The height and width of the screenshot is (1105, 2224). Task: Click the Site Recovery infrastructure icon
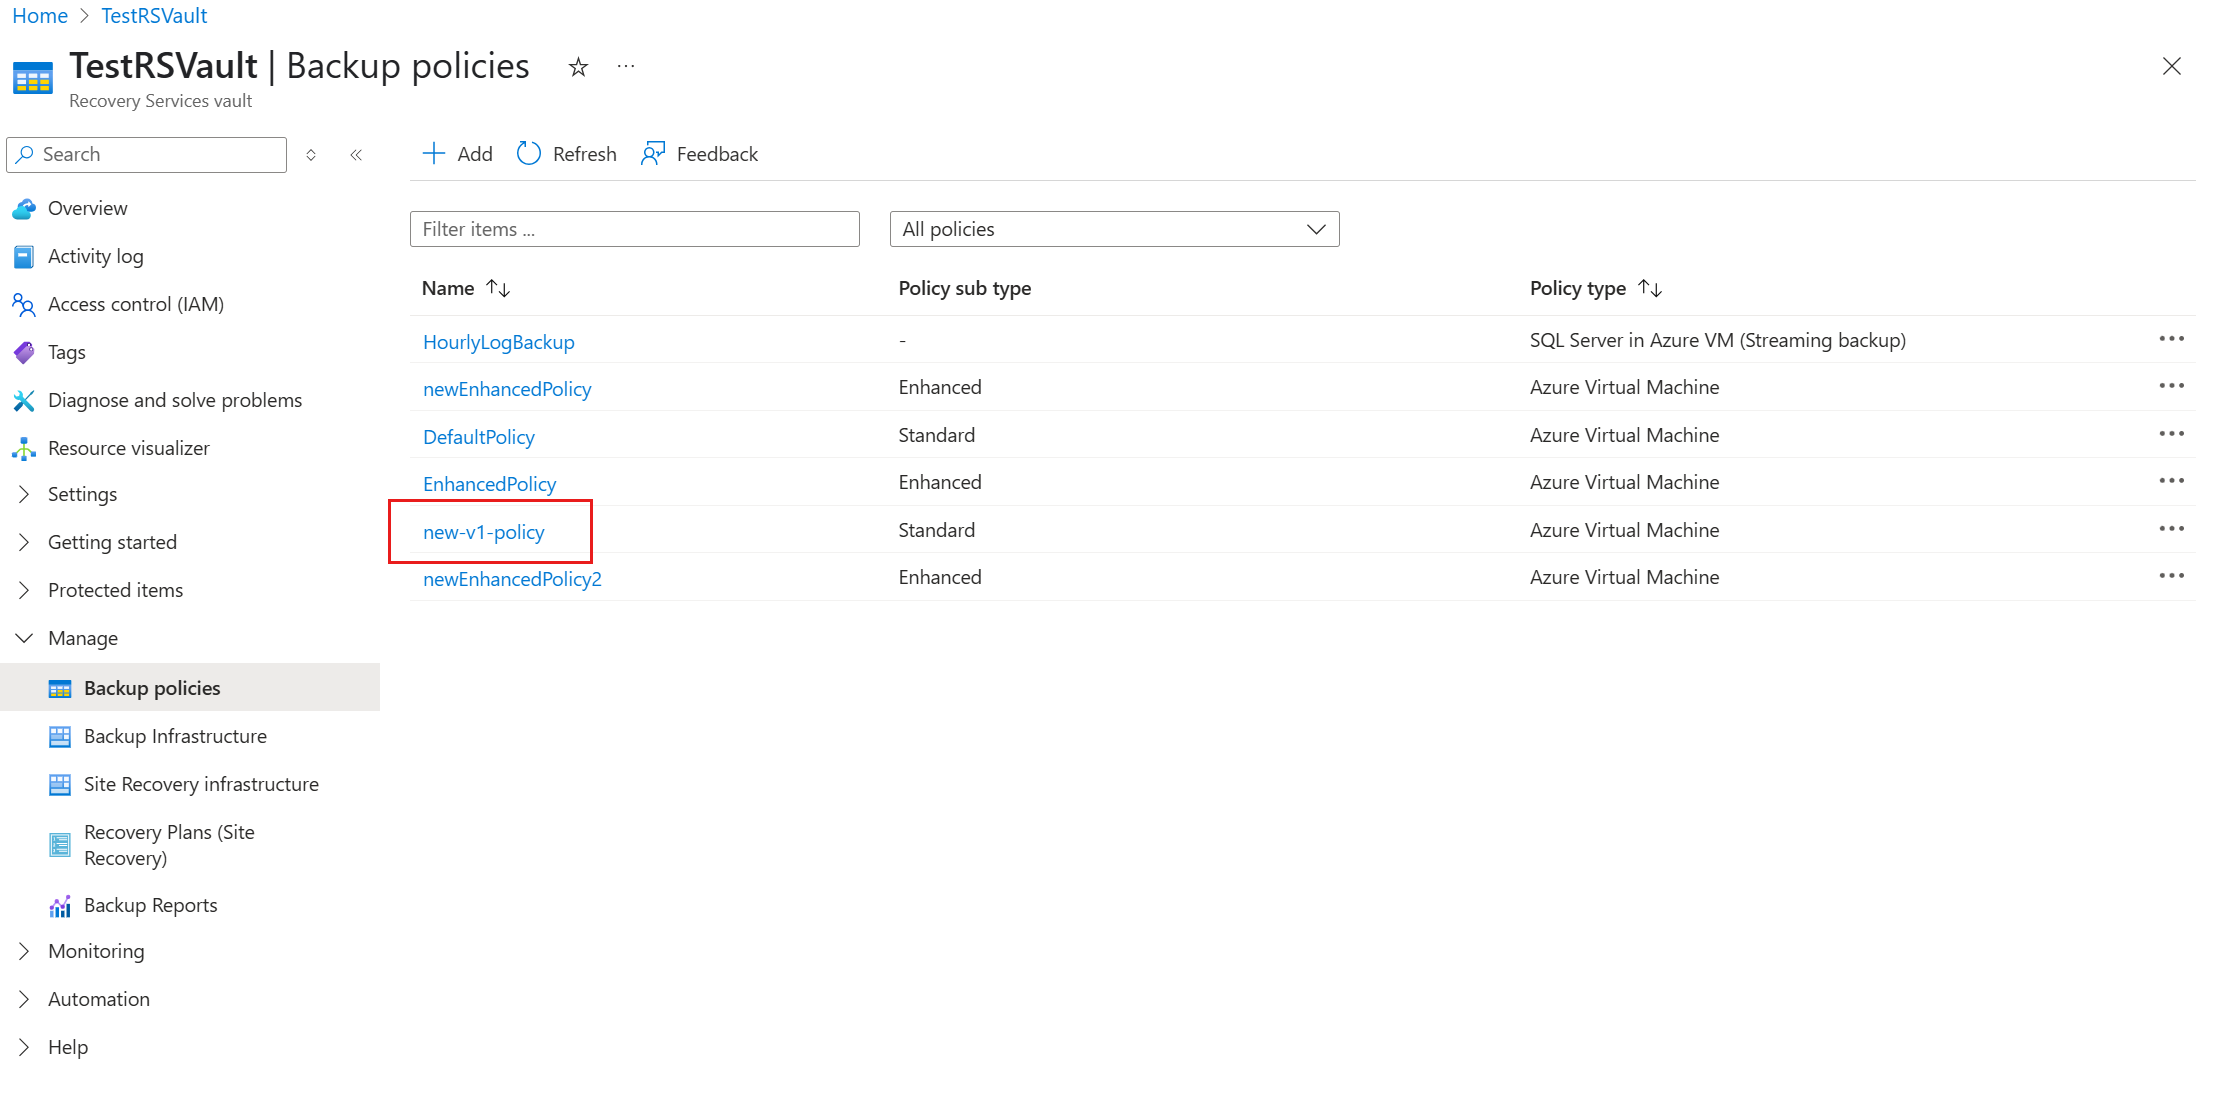click(60, 785)
